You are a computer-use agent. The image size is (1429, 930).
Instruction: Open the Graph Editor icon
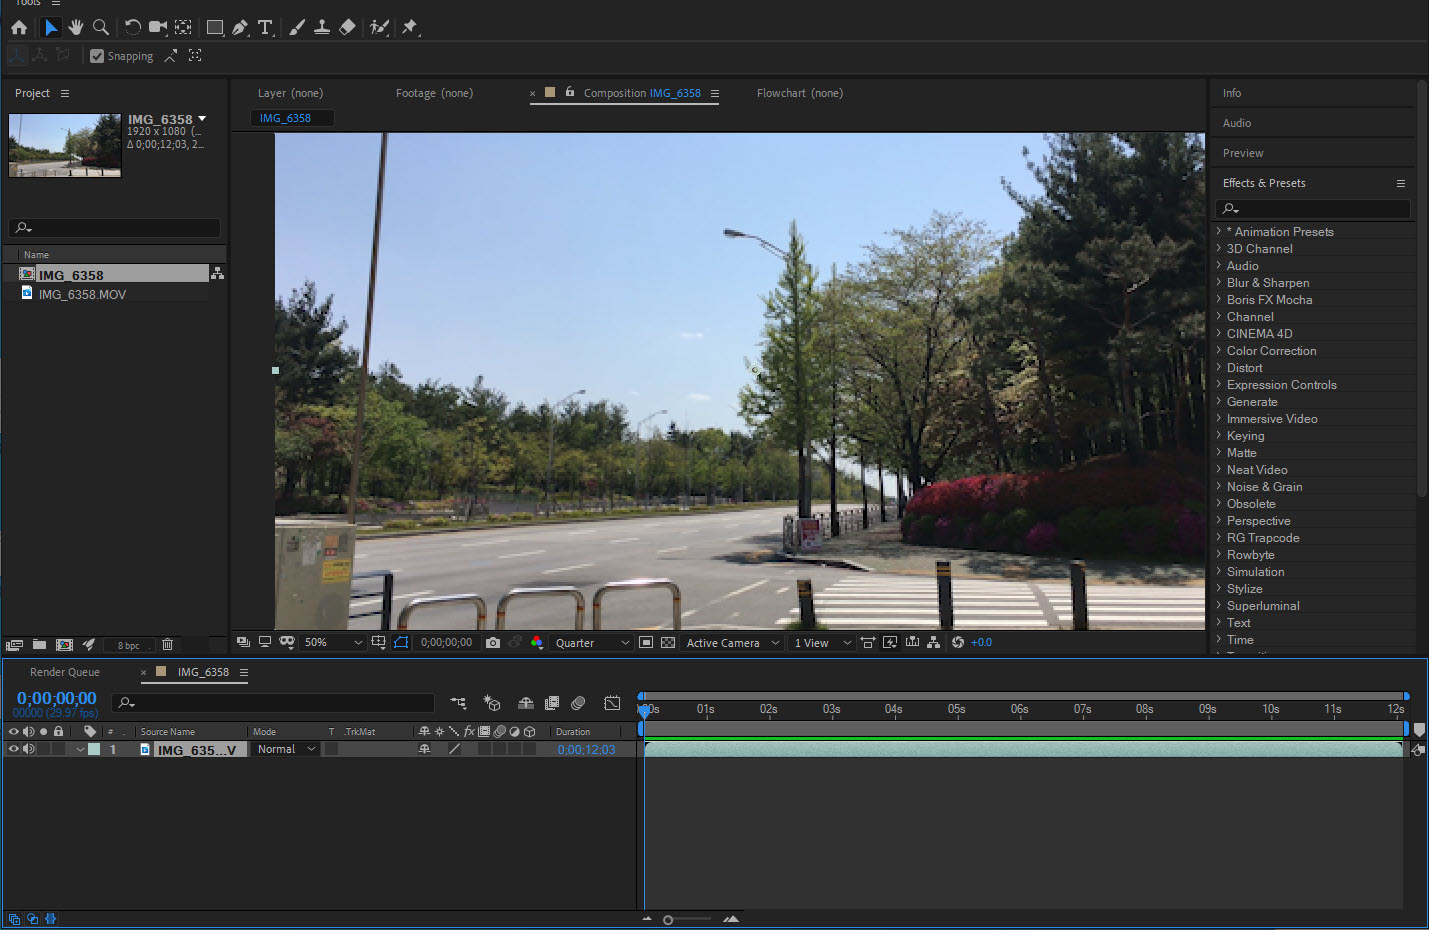coord(612,703)
